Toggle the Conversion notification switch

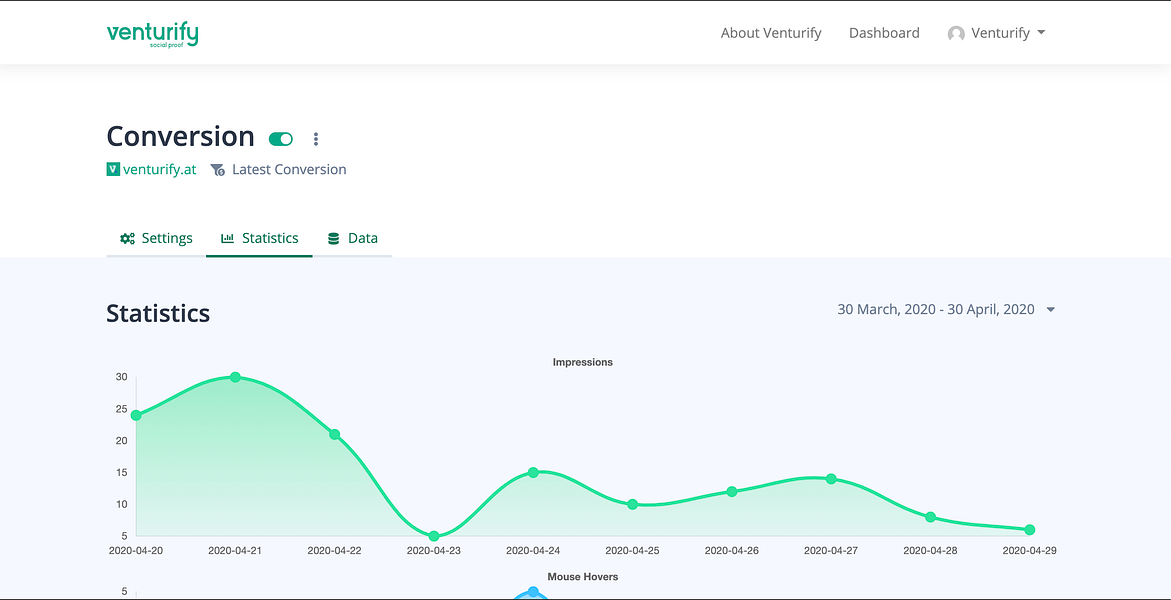tap(281, 139)
